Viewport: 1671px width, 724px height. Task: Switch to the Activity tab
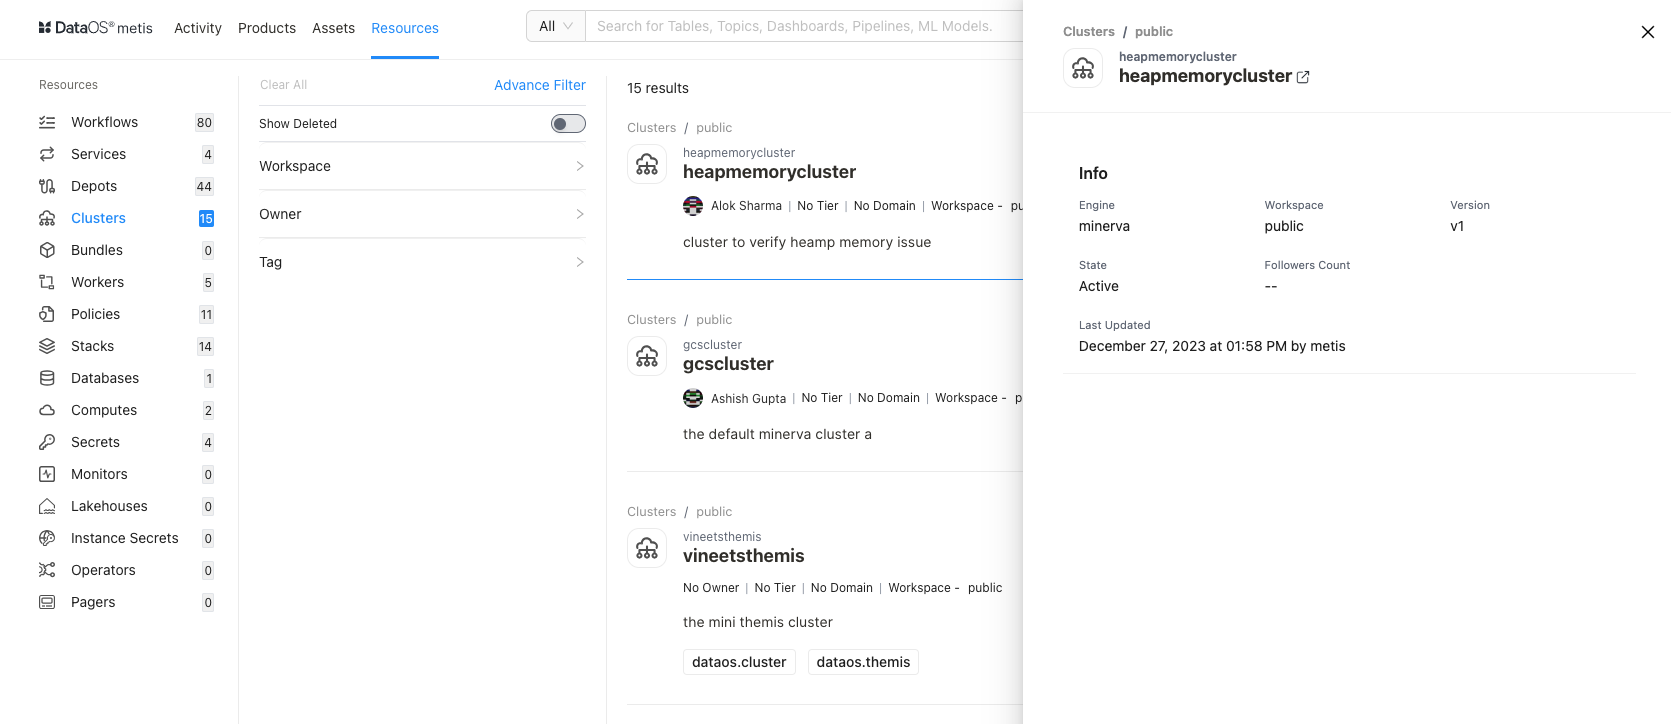[x=198, y=28]
